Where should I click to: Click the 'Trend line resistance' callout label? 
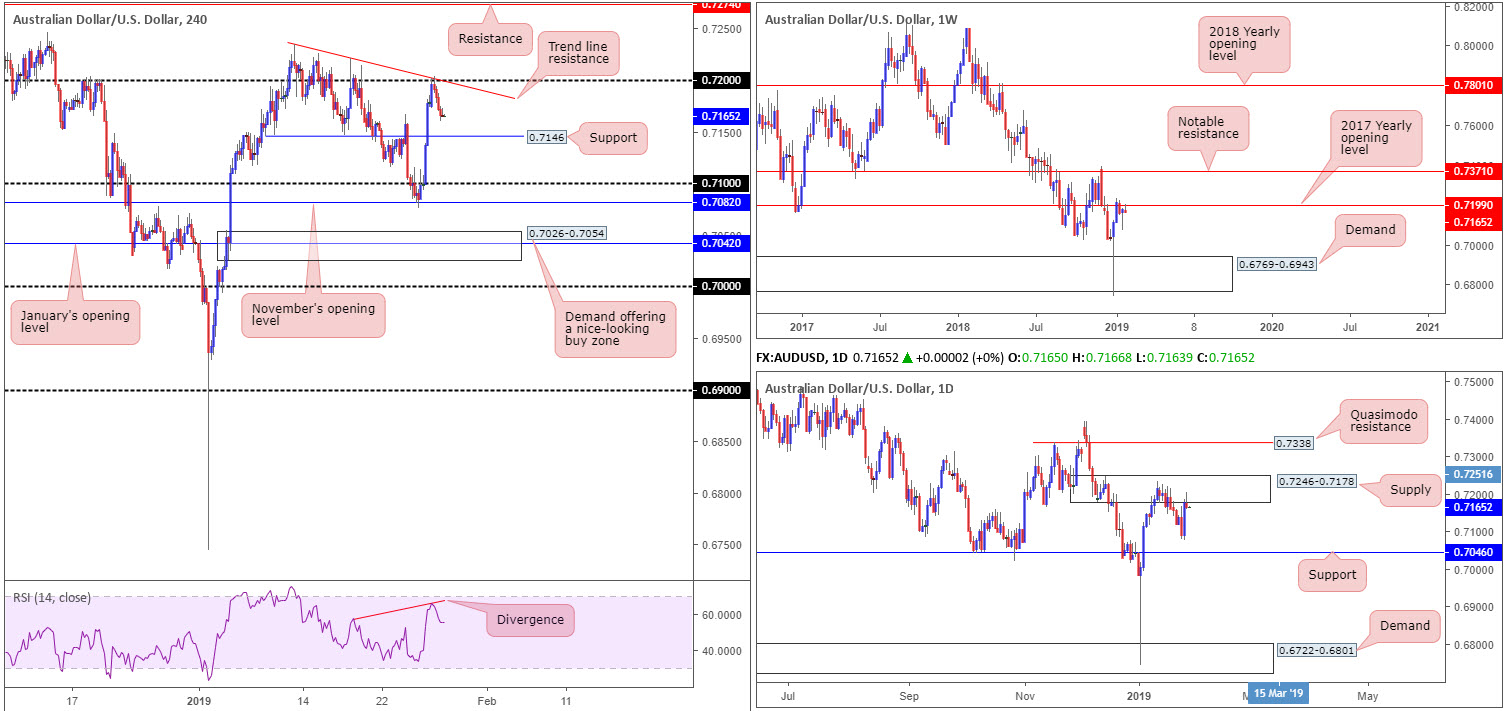tap(579, 51)
